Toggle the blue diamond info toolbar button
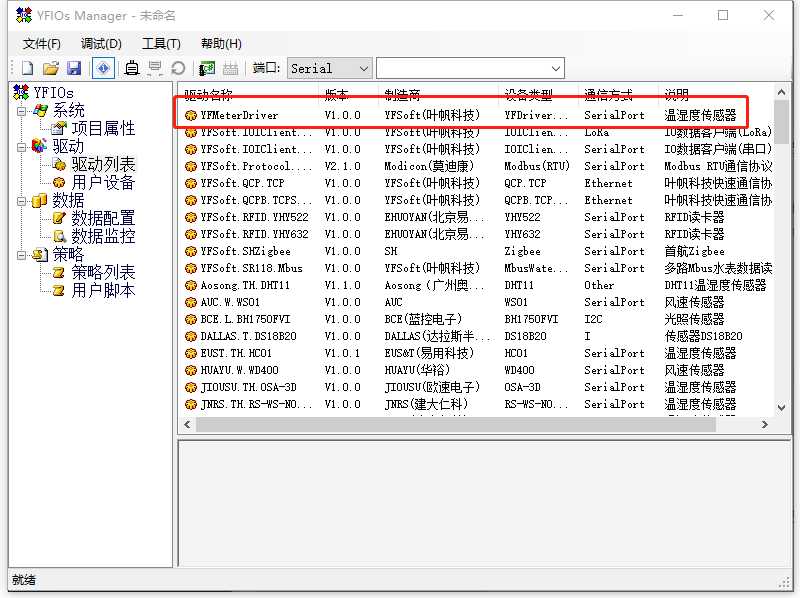The height and width of the screenshot is (598, 800). [x=103, y=68]
